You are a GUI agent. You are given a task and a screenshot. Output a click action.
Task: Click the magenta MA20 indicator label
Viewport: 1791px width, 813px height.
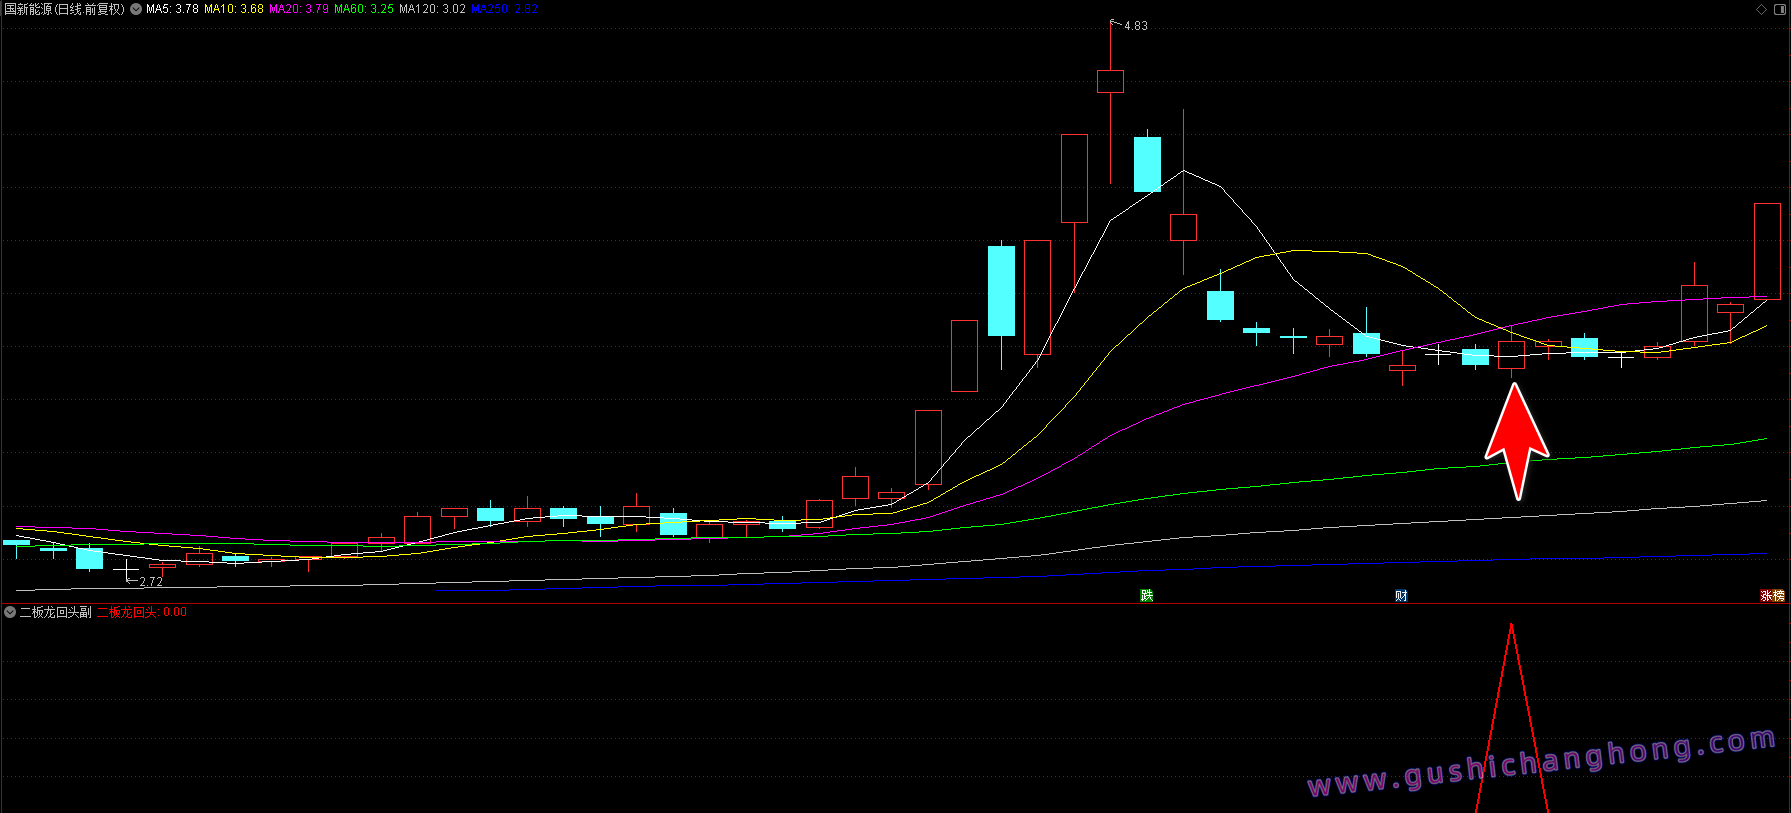[298, 9]
